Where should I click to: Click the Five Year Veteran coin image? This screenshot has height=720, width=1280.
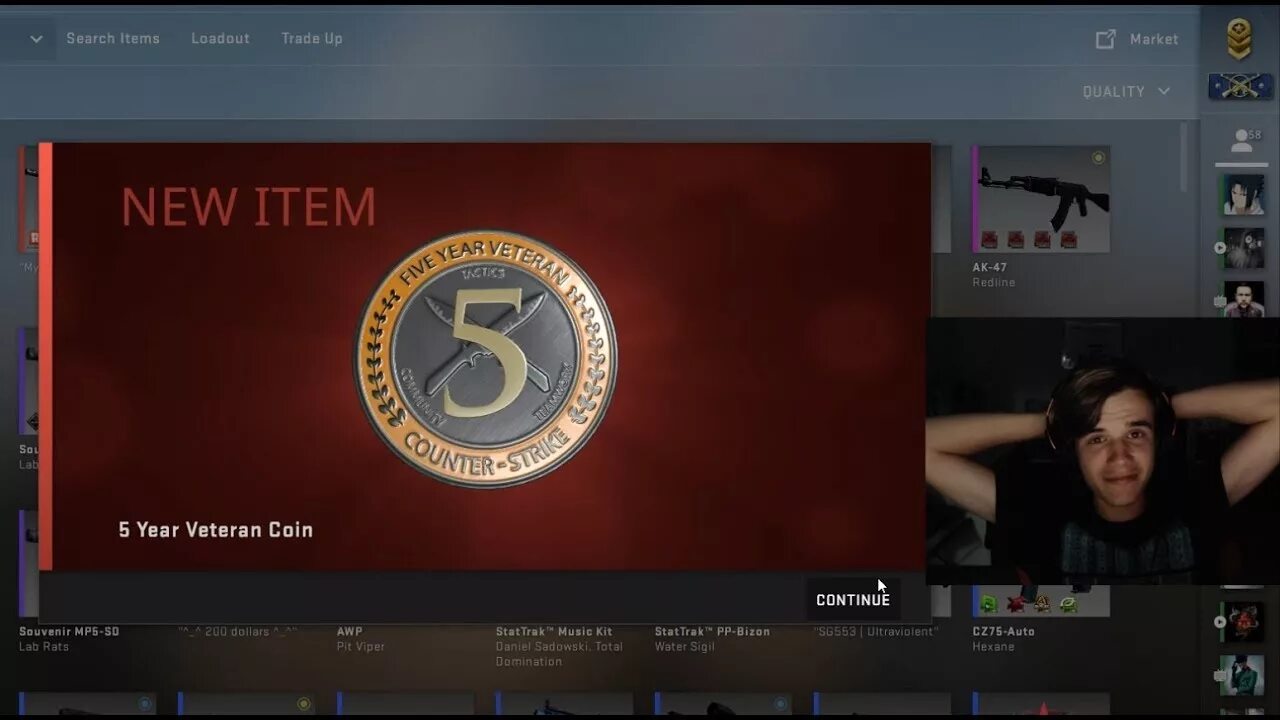coord(486,359)
